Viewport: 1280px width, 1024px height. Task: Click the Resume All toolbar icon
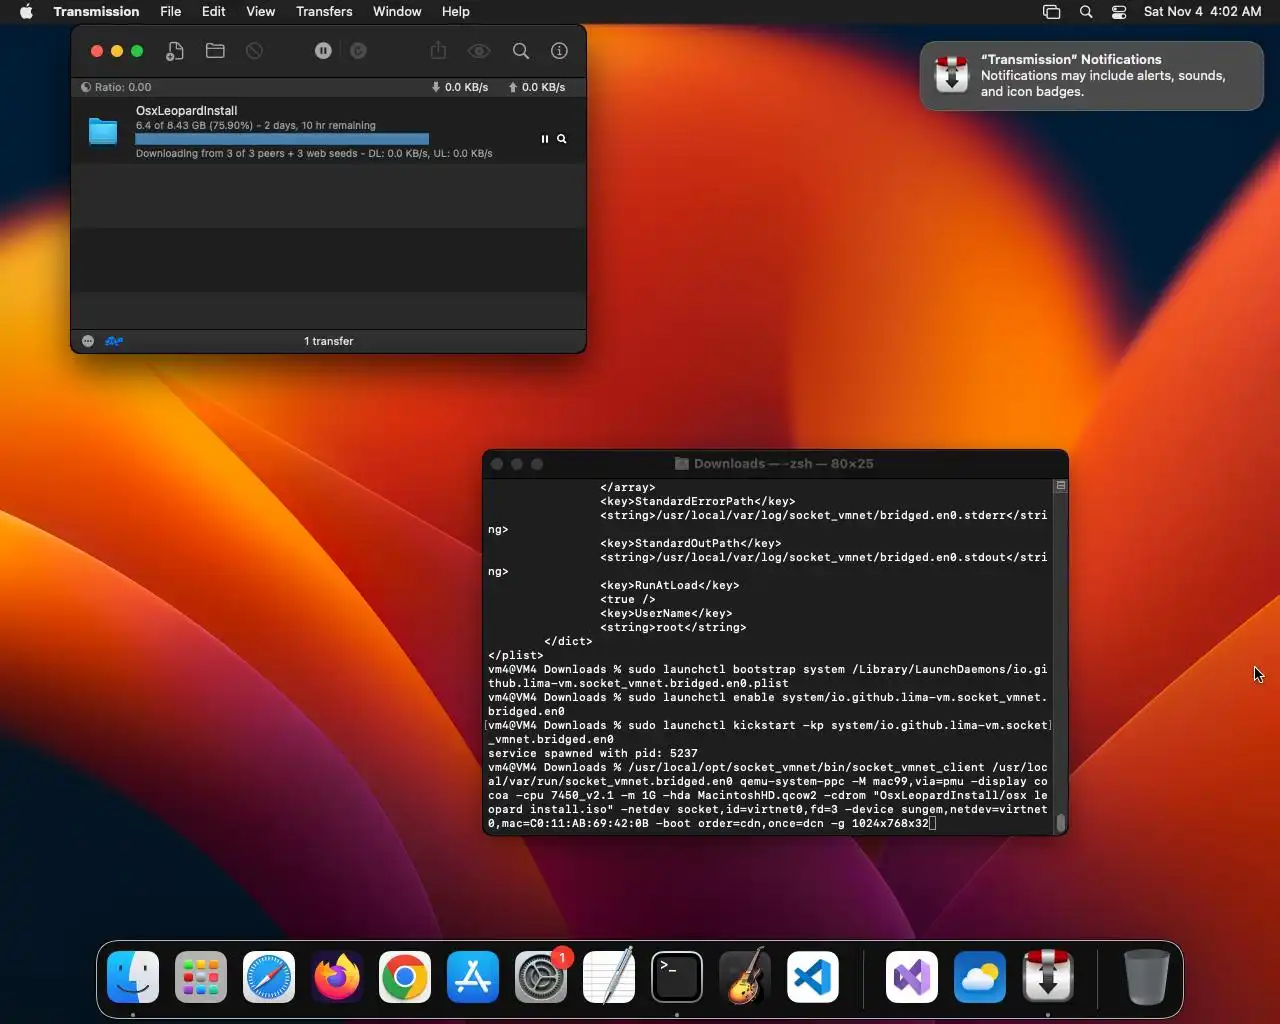358,51
